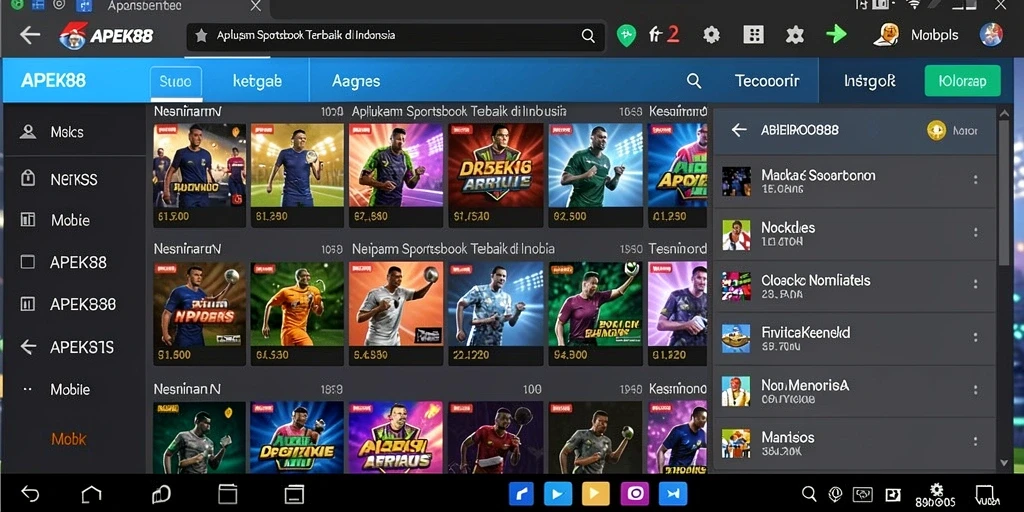Click the taskbar search magnifier icon
The image size is (1024, 512).
click(808, 494)
